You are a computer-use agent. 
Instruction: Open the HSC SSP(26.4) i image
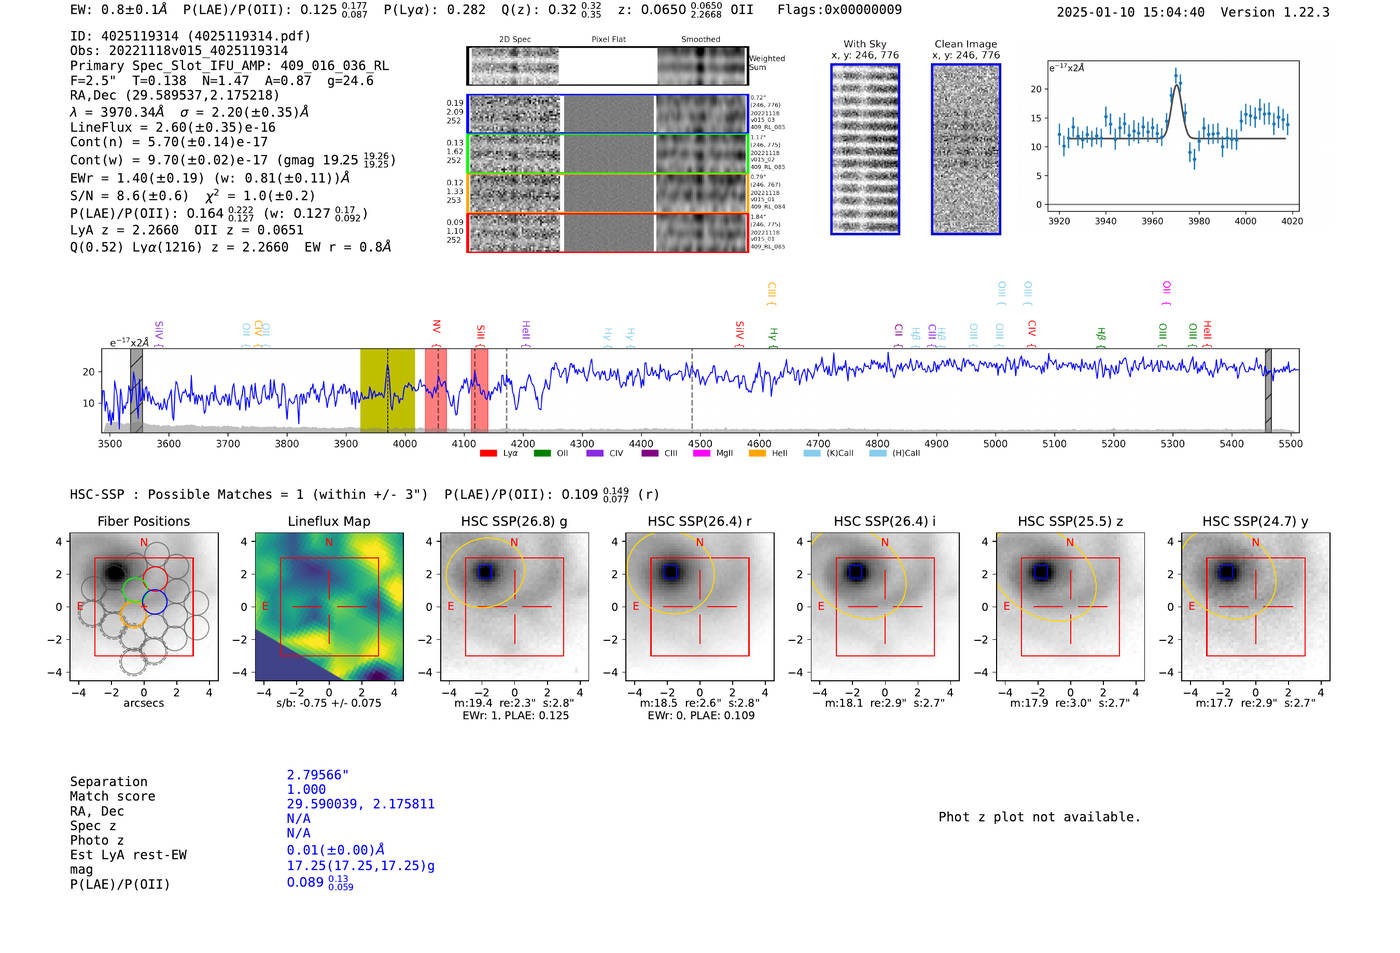[x=885, y=606]
